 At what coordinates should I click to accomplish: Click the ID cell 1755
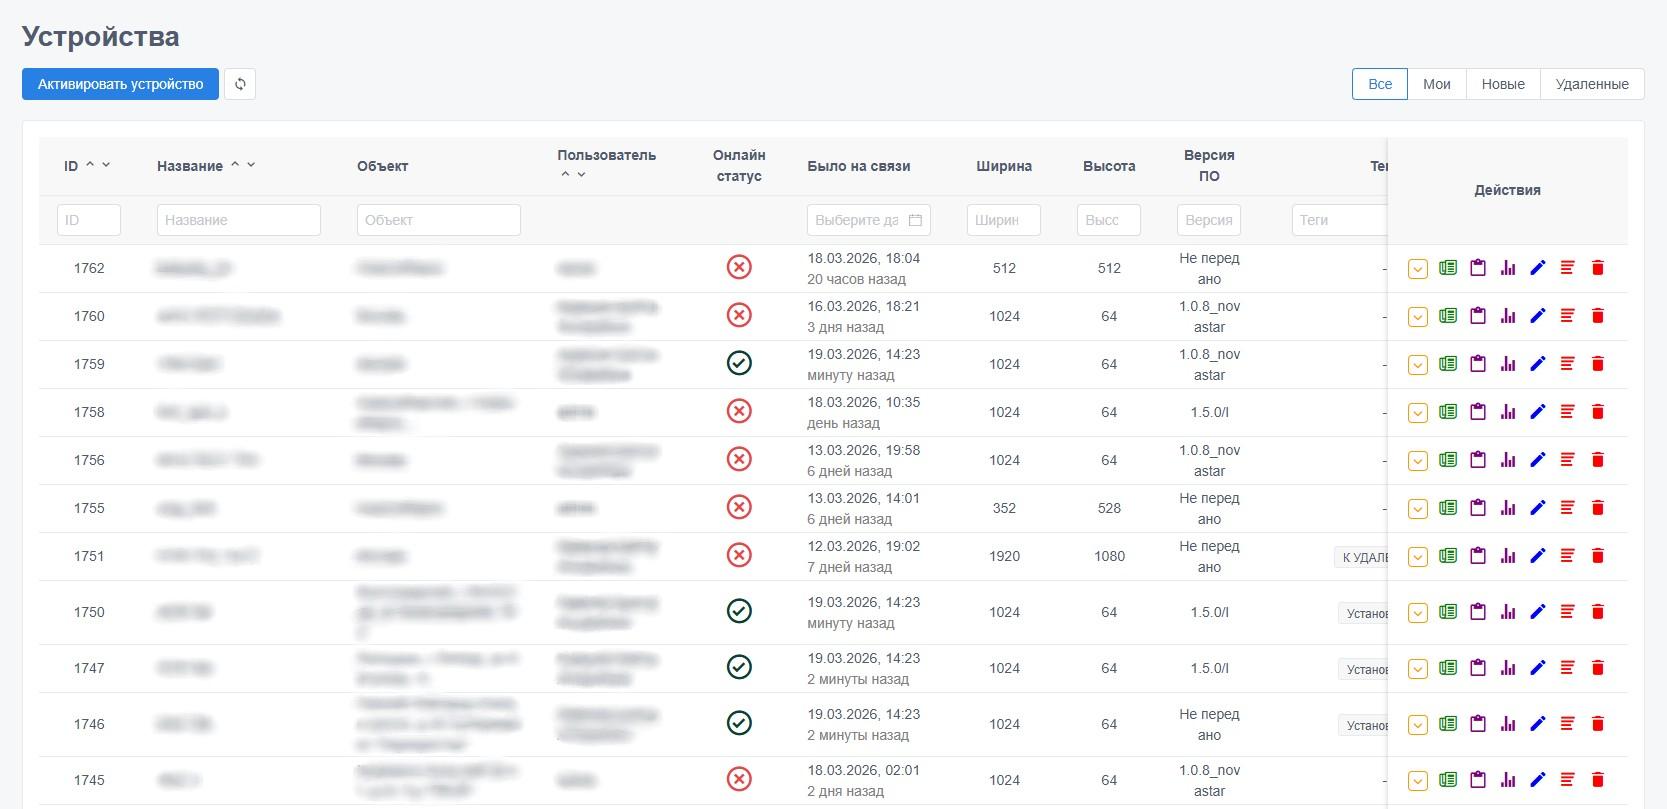click(89, 508)
